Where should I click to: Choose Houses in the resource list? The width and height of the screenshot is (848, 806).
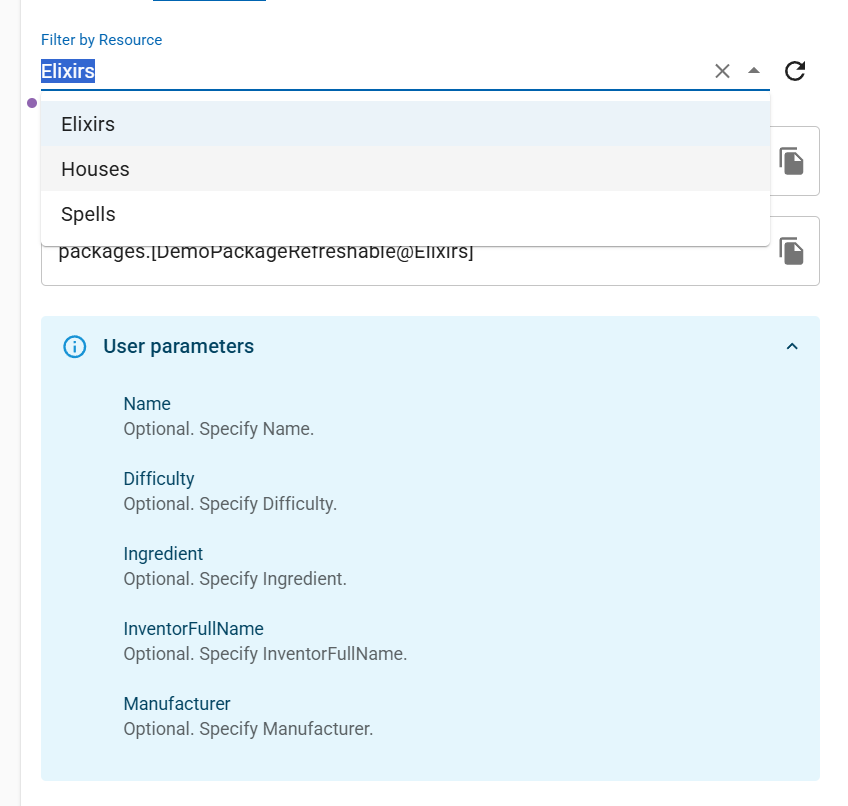click(x=95, y=169)
